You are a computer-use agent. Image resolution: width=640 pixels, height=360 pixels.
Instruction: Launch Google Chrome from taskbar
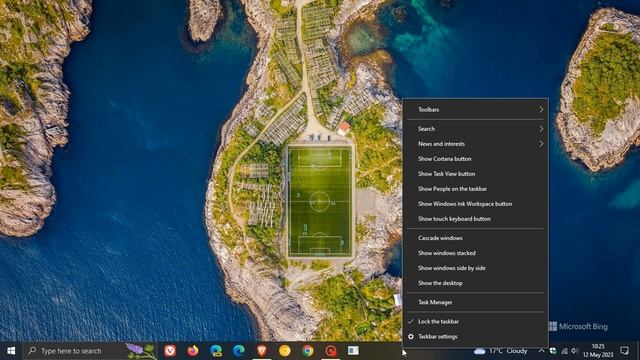pos(308,351)
